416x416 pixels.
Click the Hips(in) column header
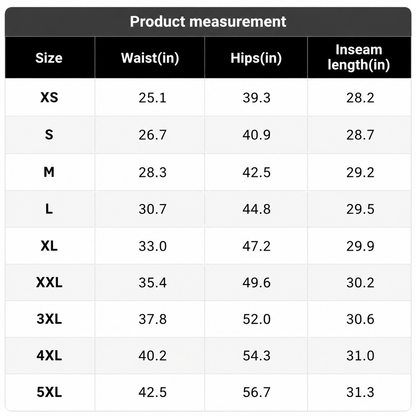[256, 58]
